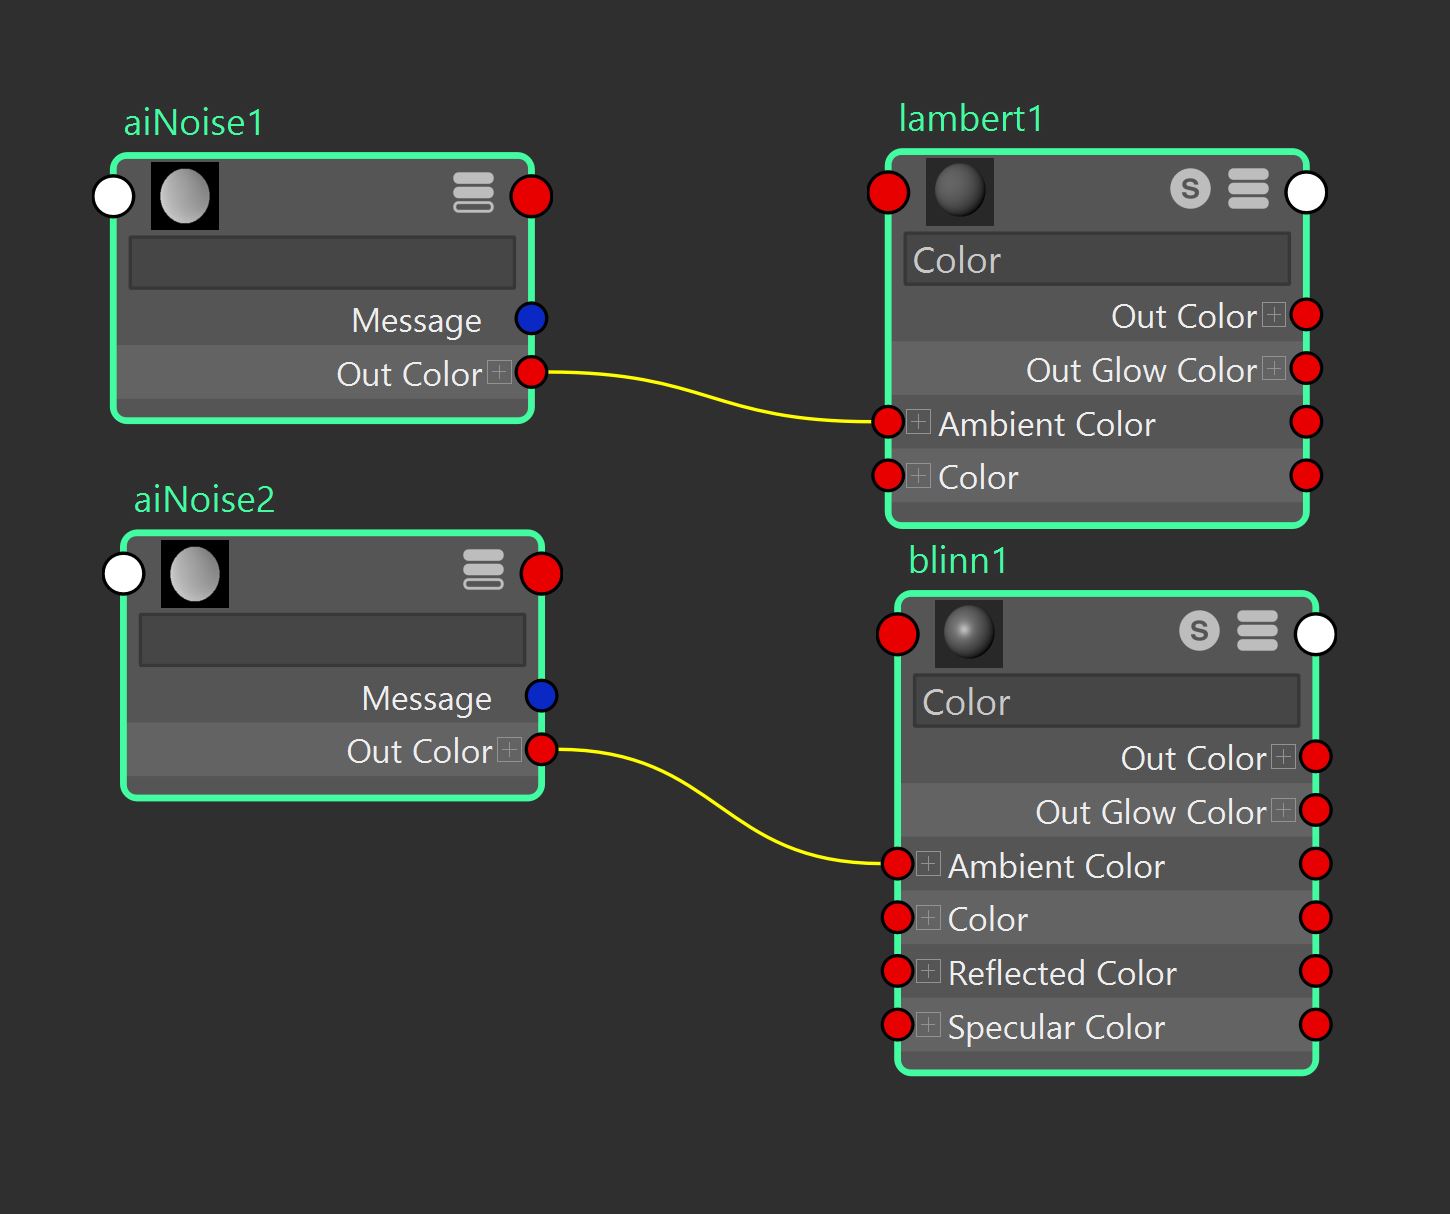The image size is (1450, 1214).
Task: Expand blinn1 Out Color plus
Action: click(x=1283, y=757)
